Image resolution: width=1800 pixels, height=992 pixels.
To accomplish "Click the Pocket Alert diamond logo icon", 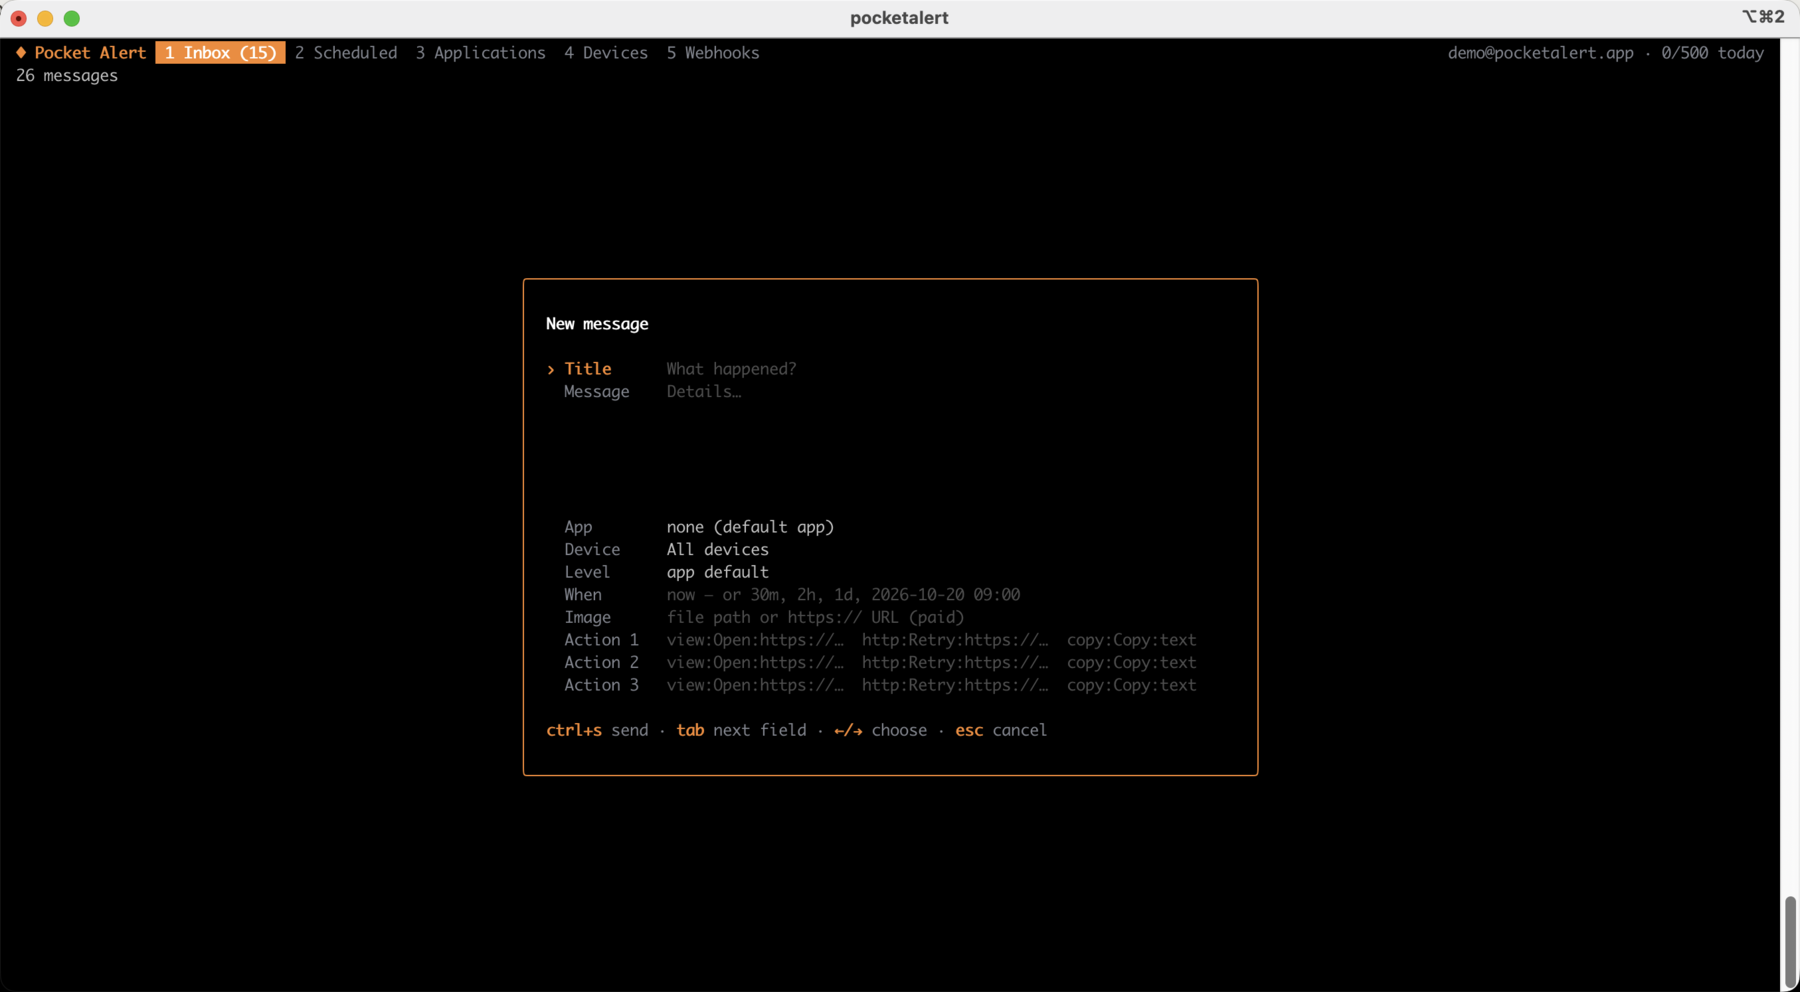I will 21,52.
